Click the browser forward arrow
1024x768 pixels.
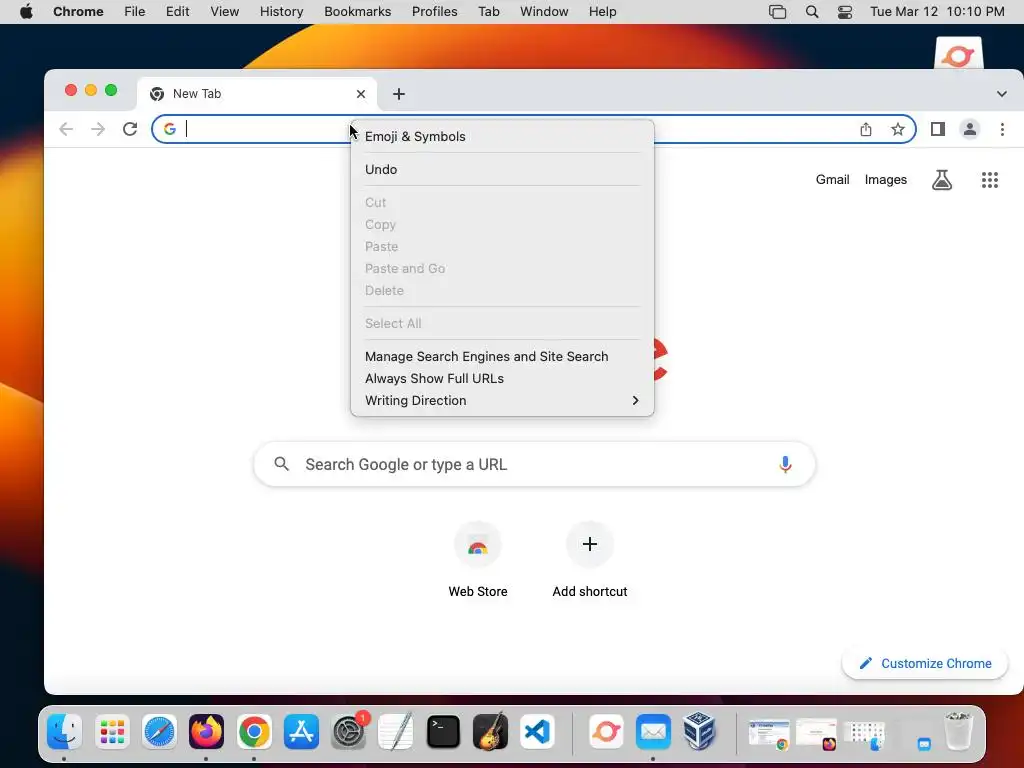pyautogui.click(x=98, y=129)
